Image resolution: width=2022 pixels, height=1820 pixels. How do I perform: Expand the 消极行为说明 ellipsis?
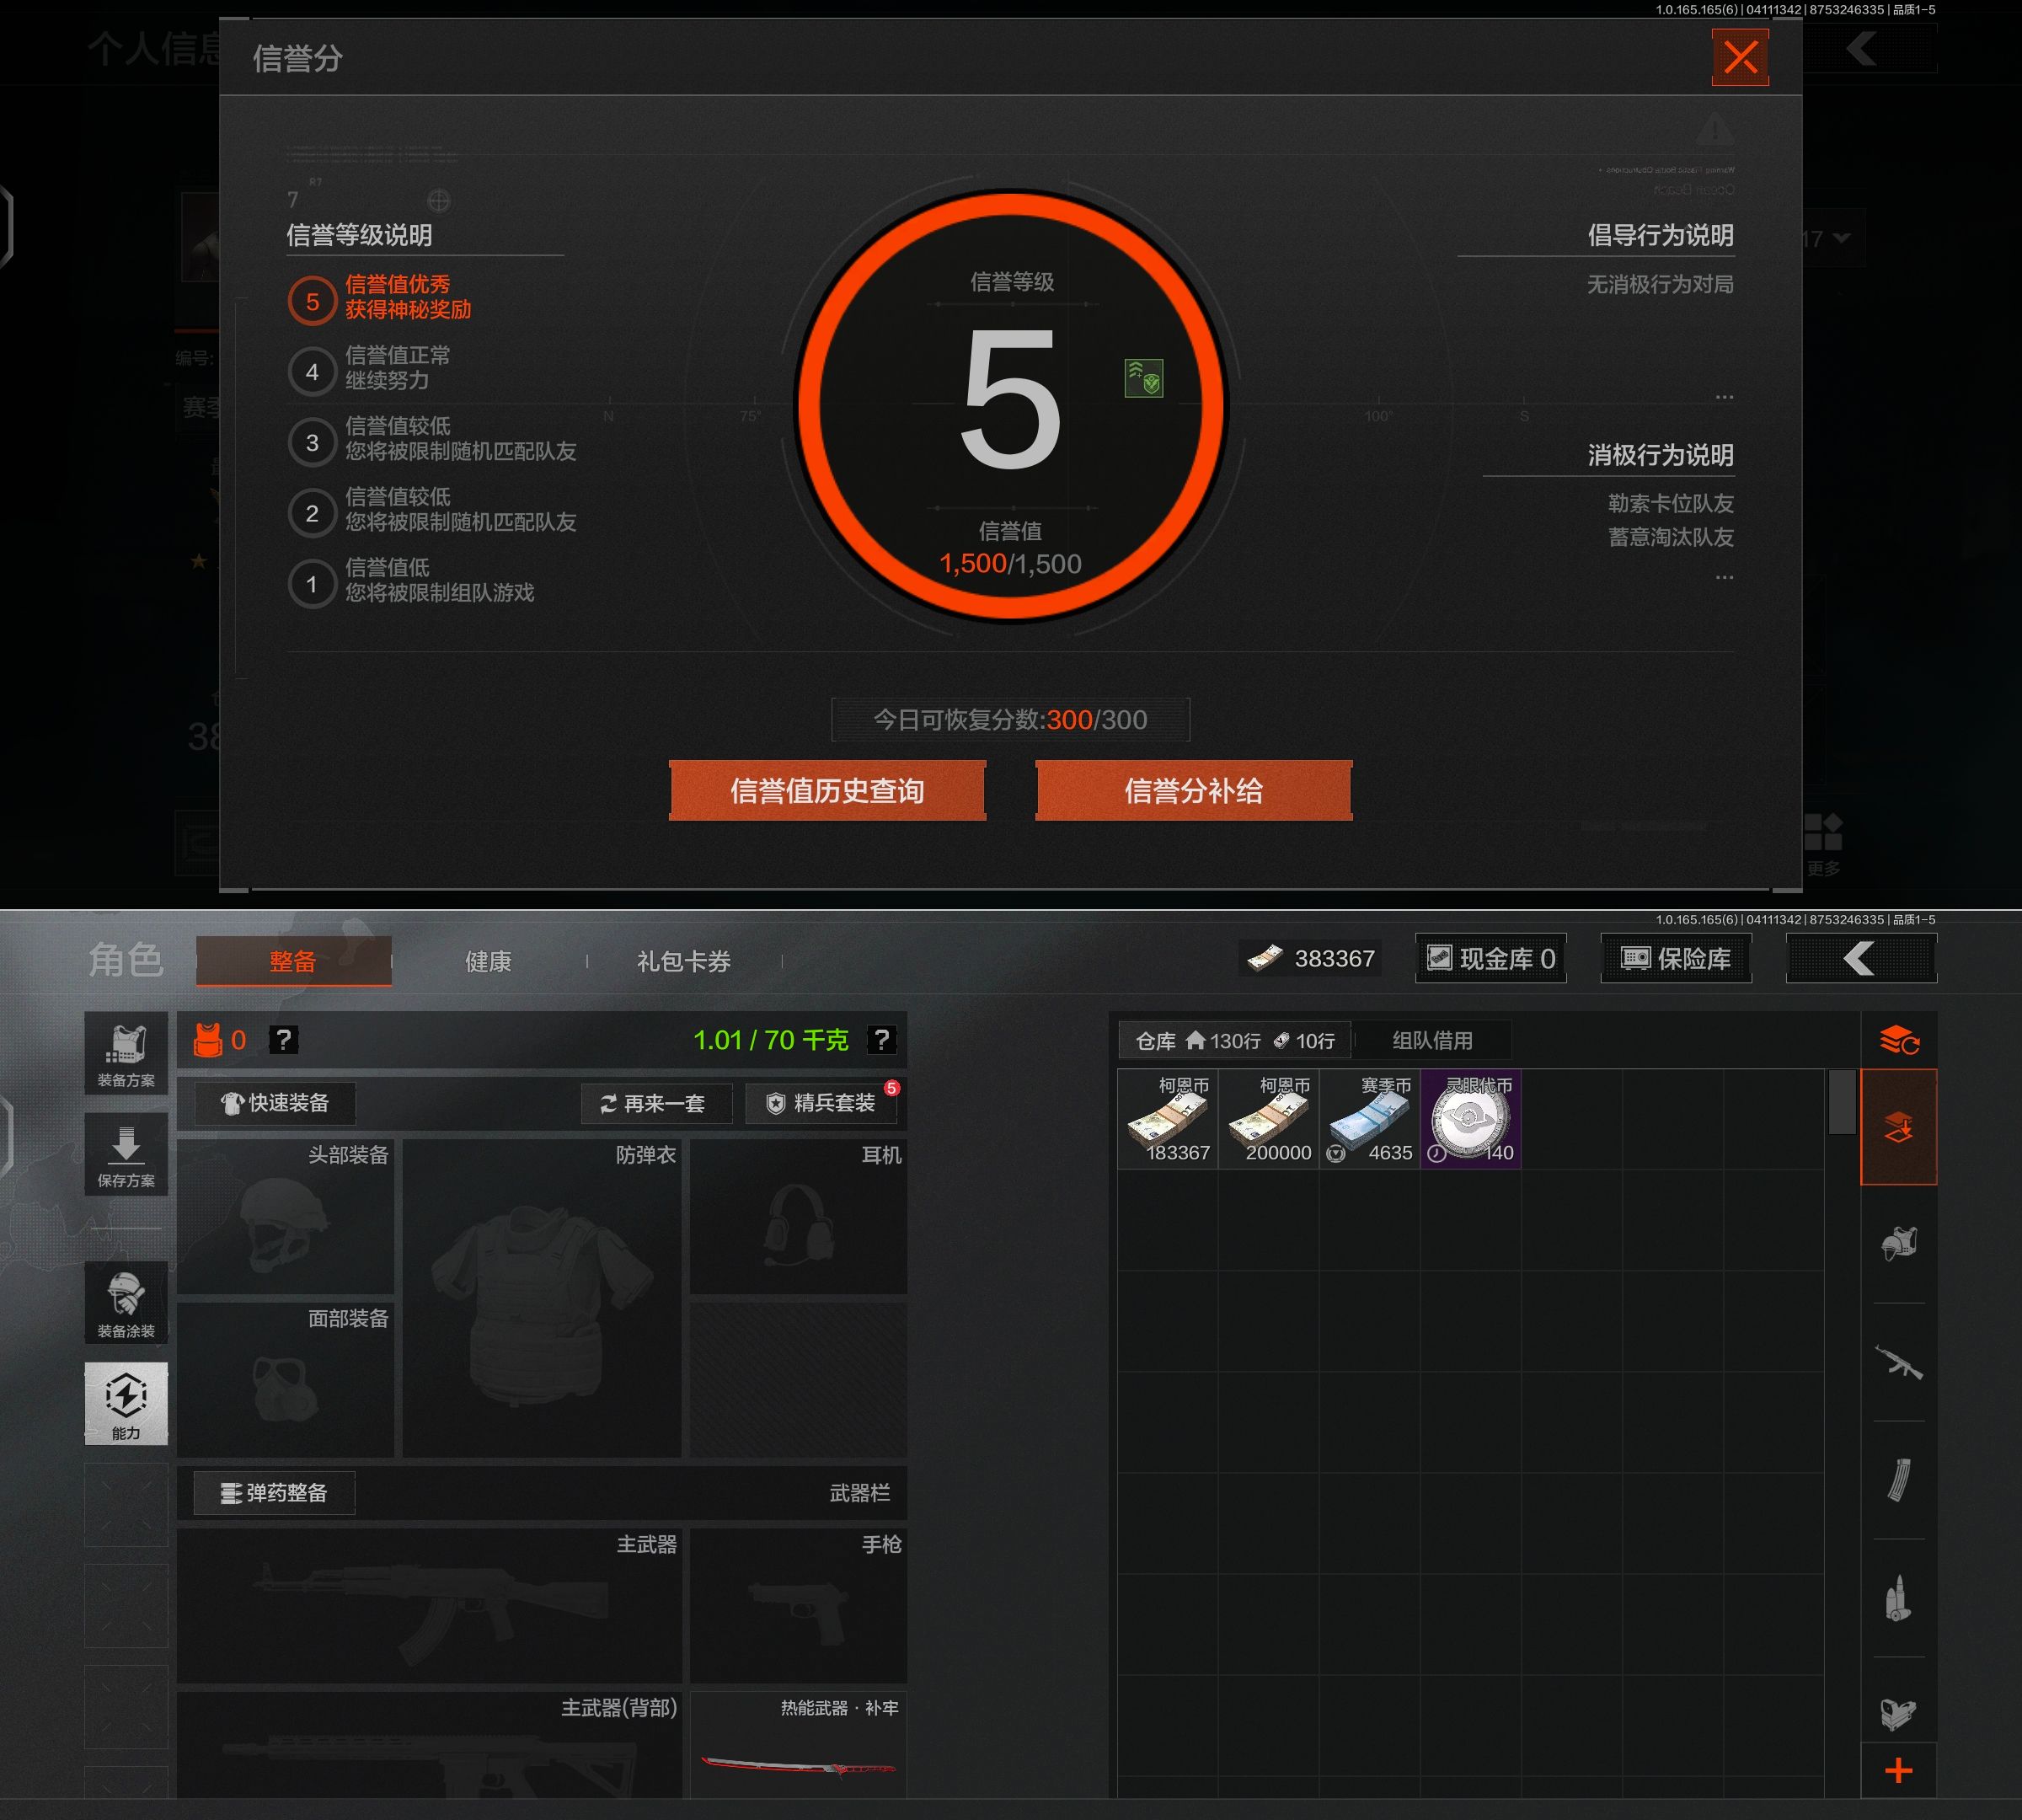click(x=1724, y=577)
